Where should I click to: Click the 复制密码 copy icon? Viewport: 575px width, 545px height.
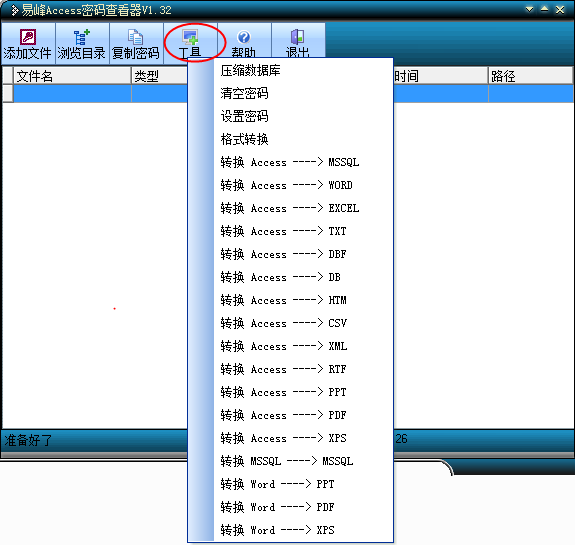coord(135,37)
